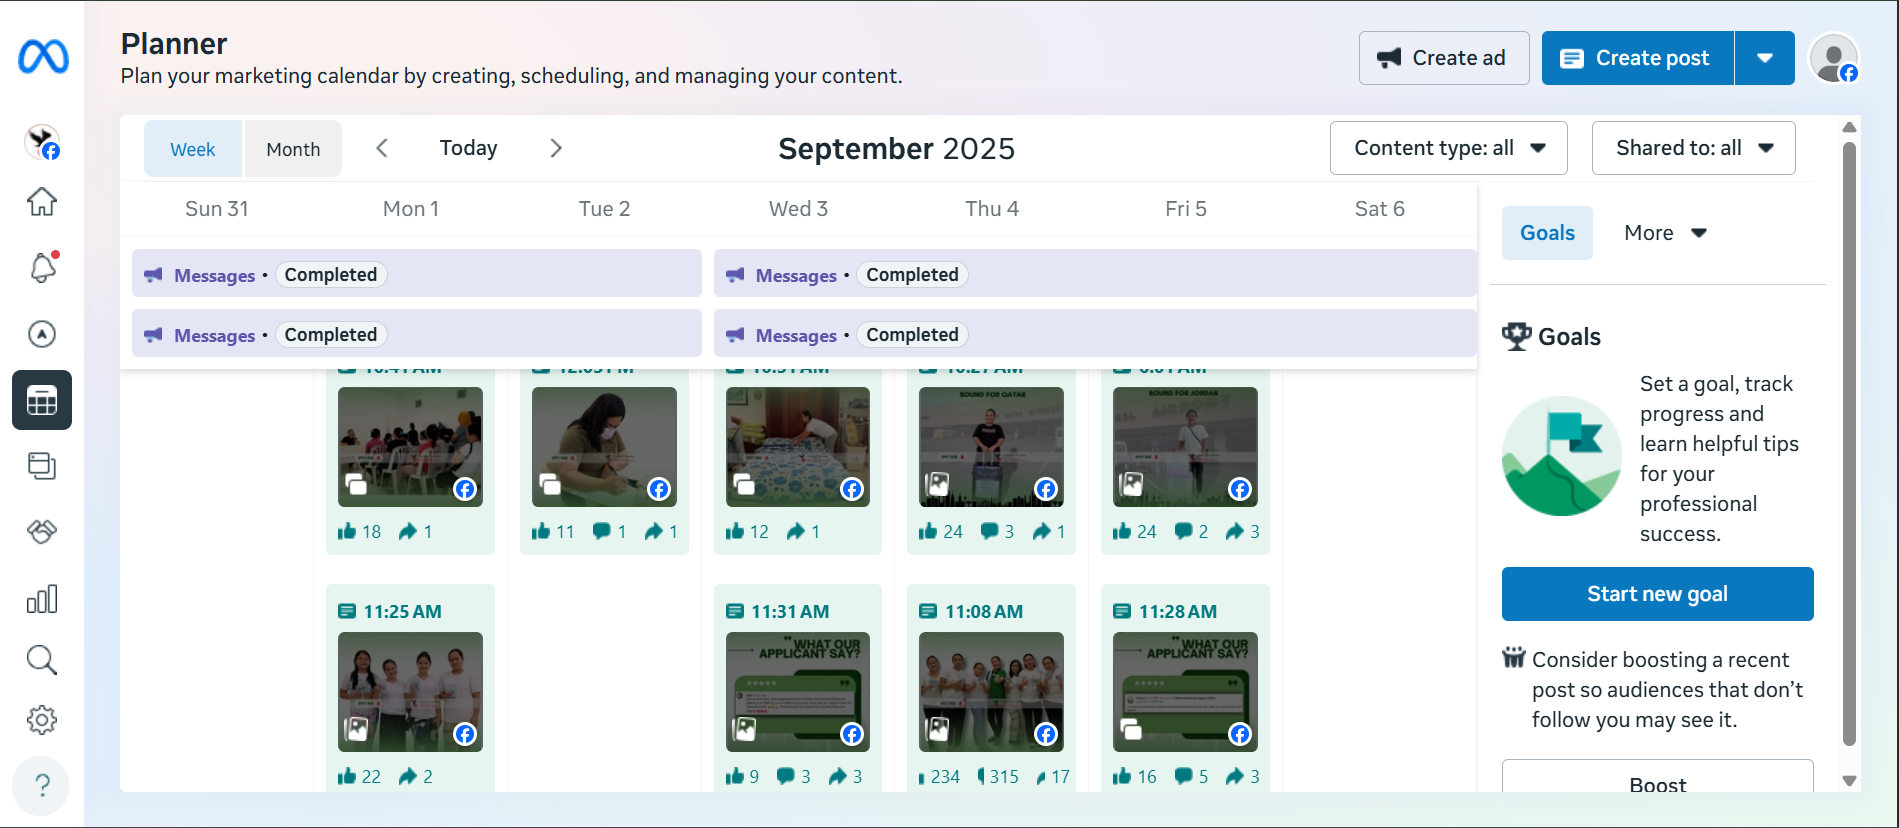Image resolution: width=1899 pixels, height=828 pixels.
Task: Open the More tab menu
Action: [1665, 233]
